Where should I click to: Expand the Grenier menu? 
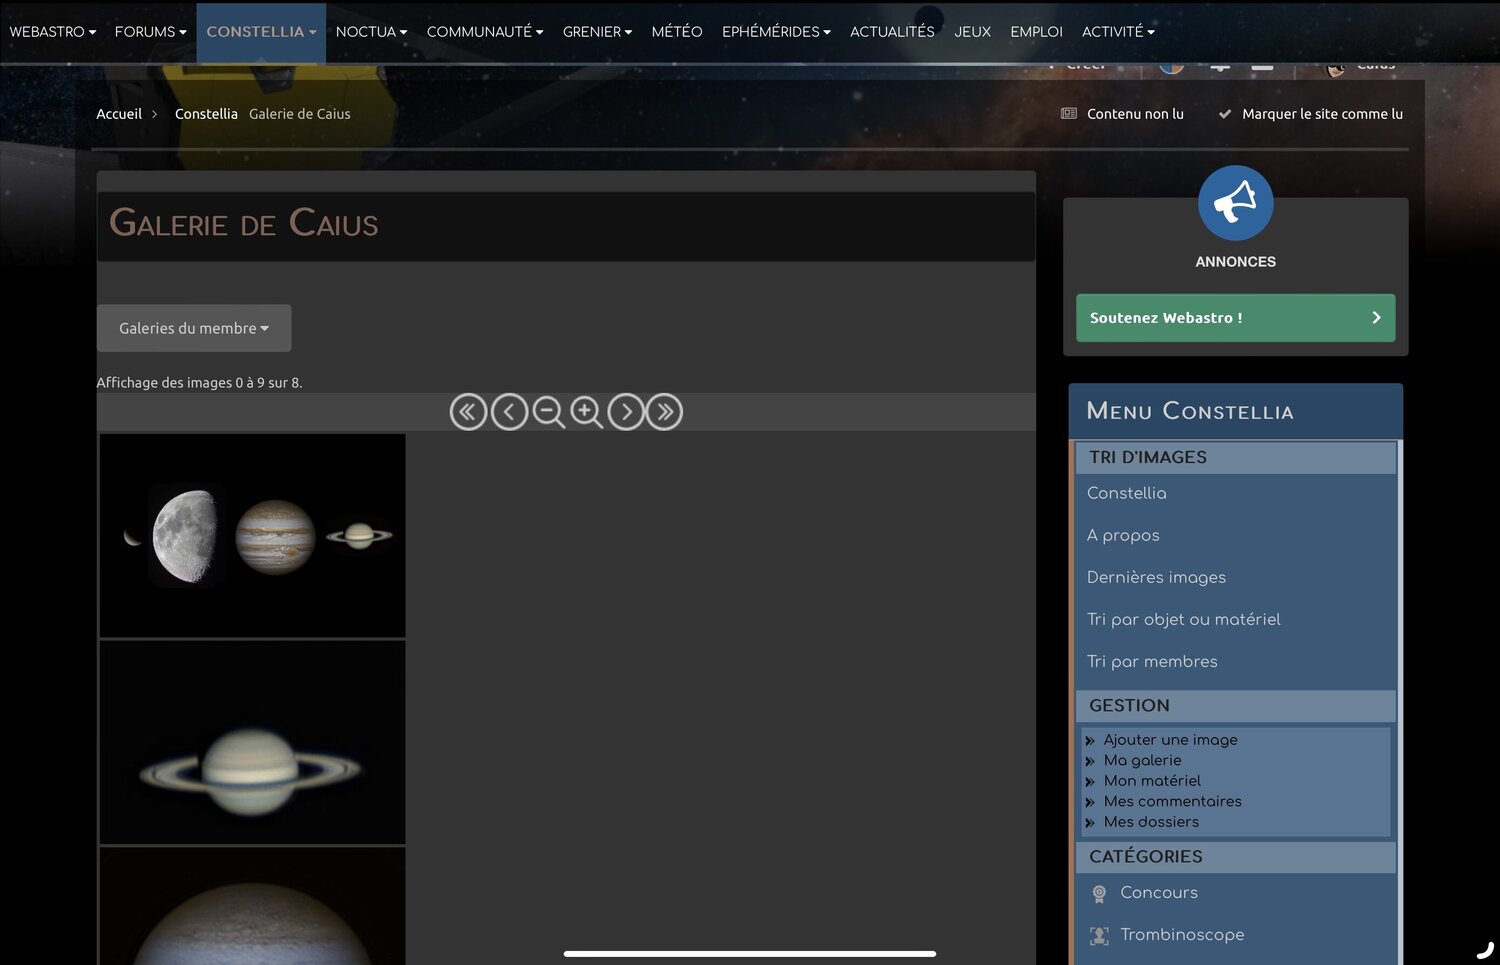coord(597,32)
